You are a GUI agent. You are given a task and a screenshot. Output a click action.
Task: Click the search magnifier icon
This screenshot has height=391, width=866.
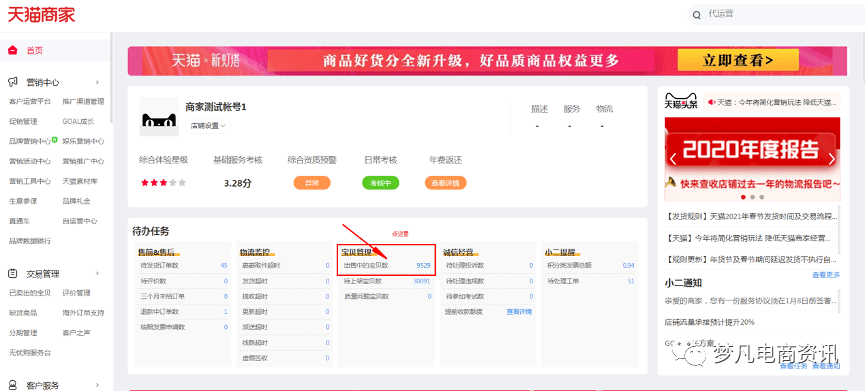697,15
